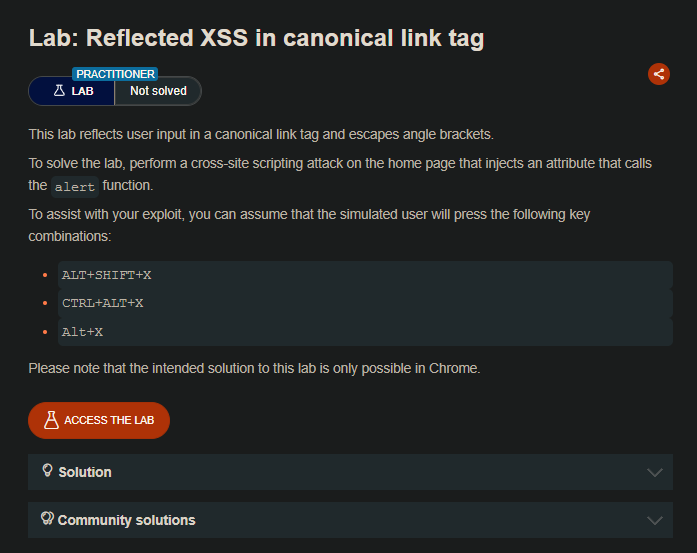Click the red share icon
The image size is (697, 553).
pyautogui.click(x=658, y=73)
